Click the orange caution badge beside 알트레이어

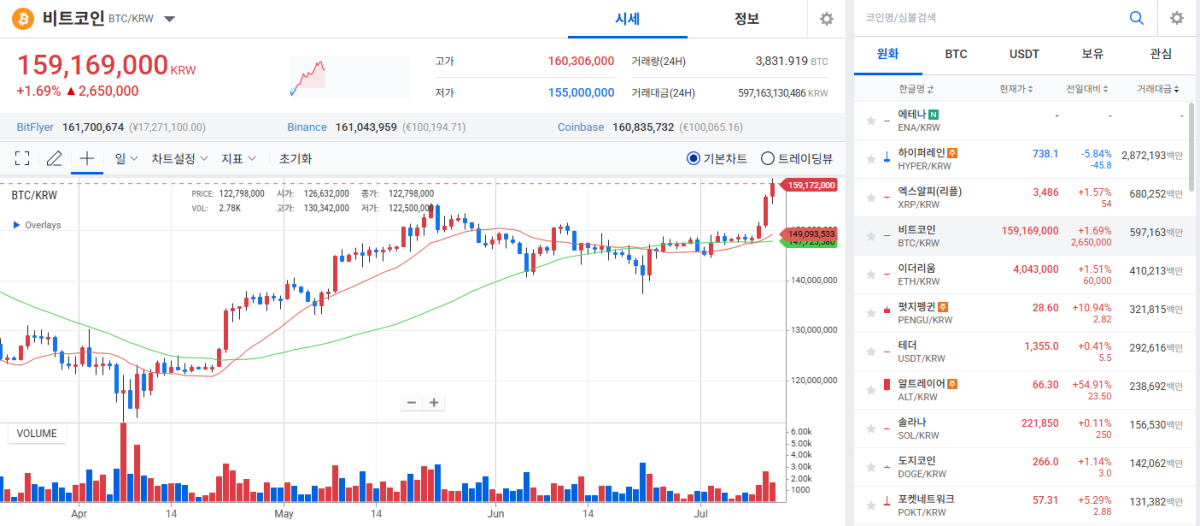(x=953, y=383)
